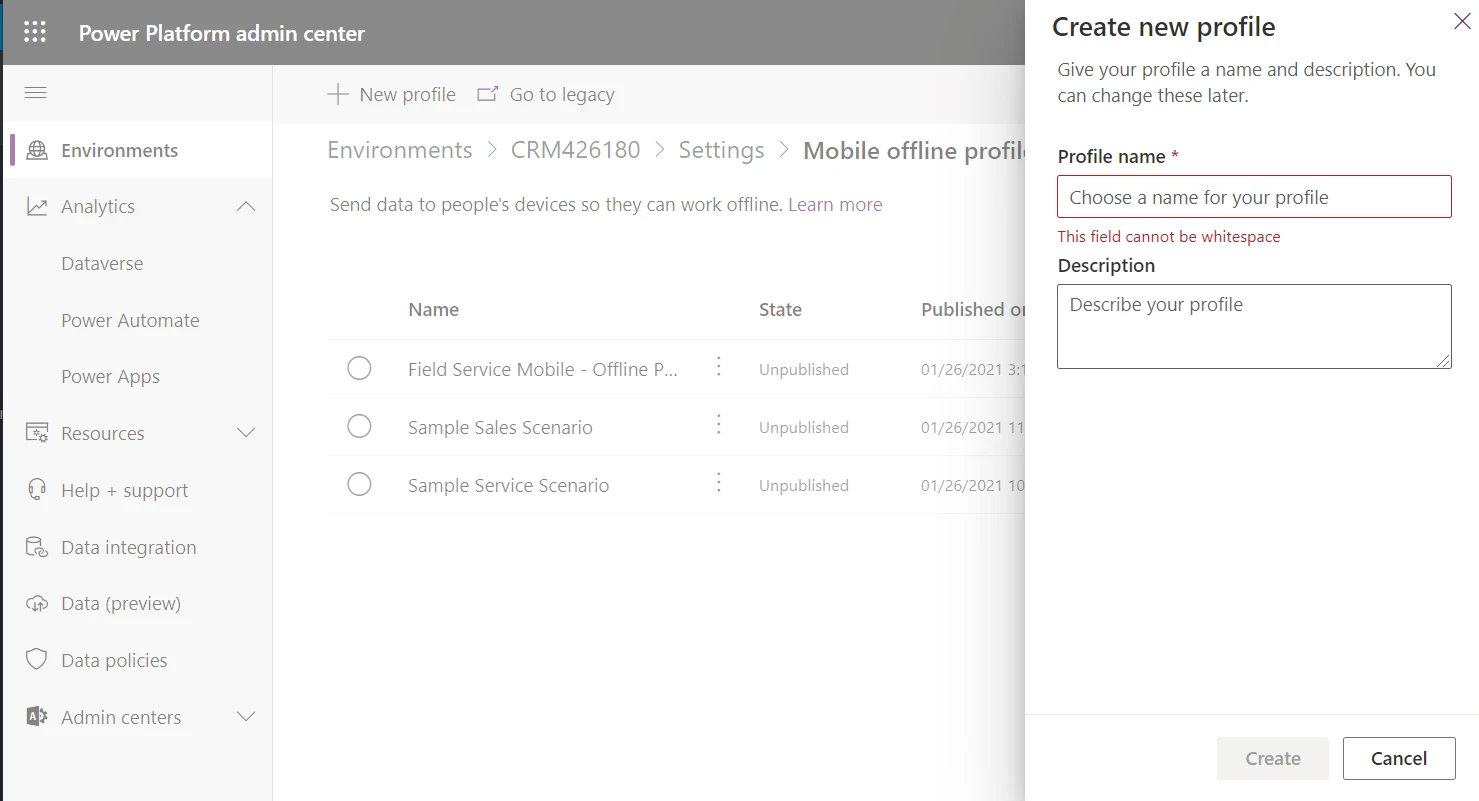Click the Data integration icon
This screenshot has width=1479, height=801.
[37, 548]
